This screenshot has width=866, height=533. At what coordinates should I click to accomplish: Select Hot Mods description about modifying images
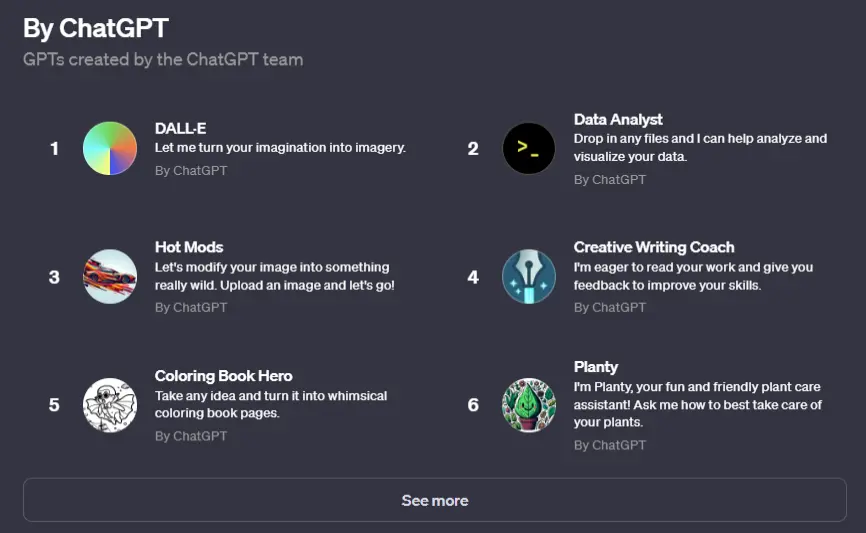click(274, 276)
